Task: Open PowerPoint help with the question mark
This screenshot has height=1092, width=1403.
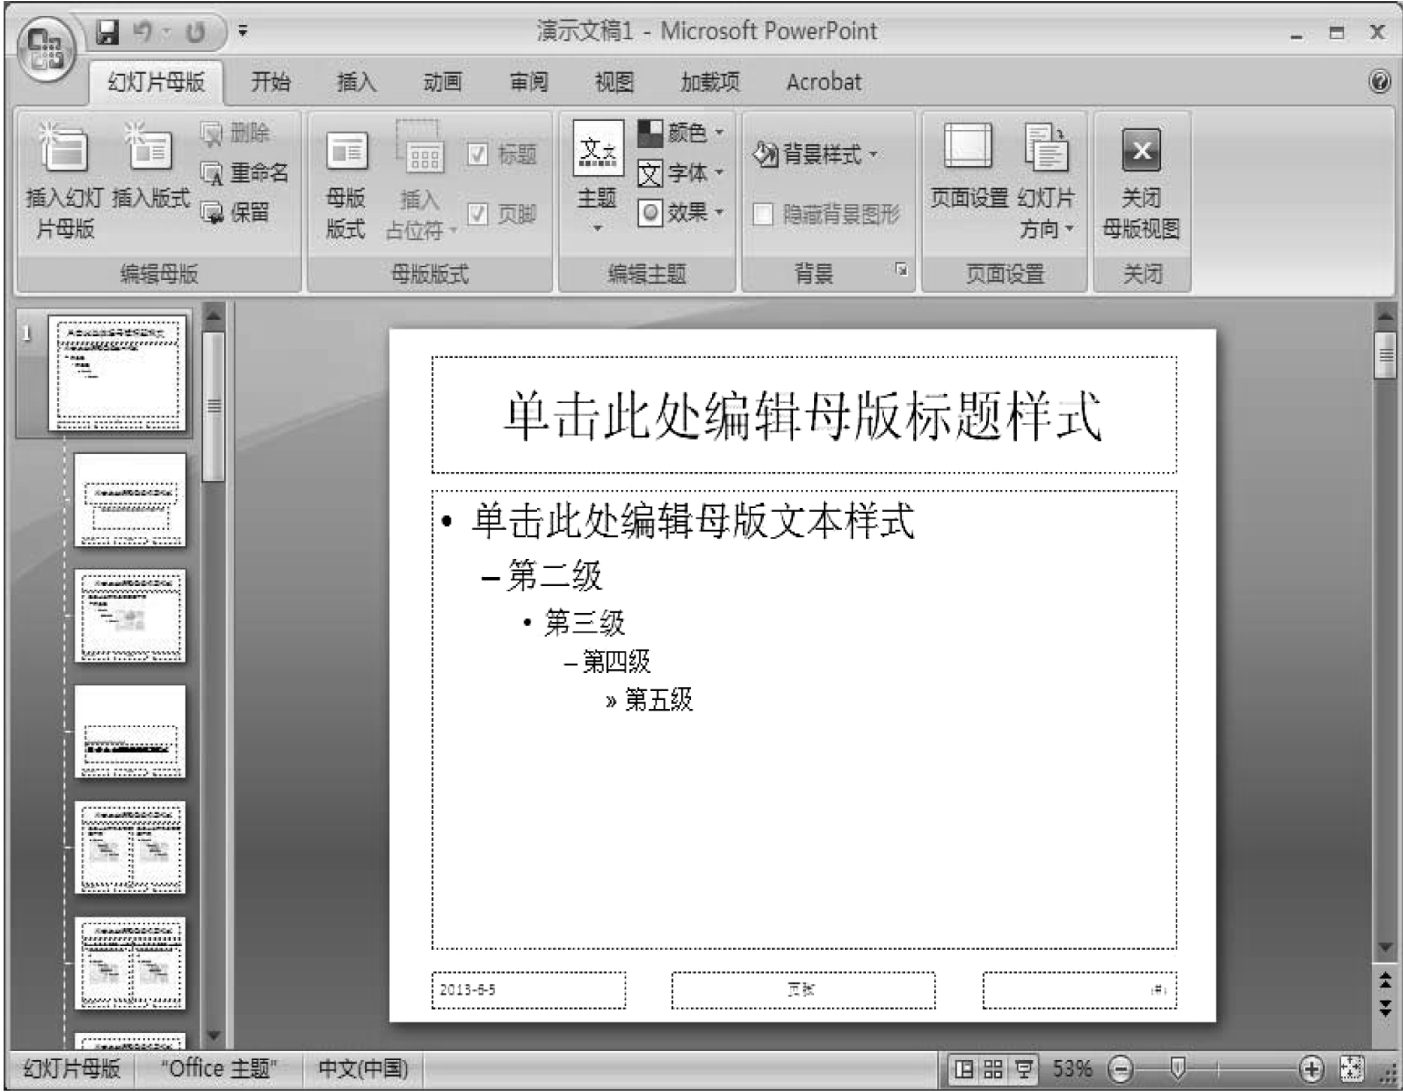Action: tap(1380, 82)
